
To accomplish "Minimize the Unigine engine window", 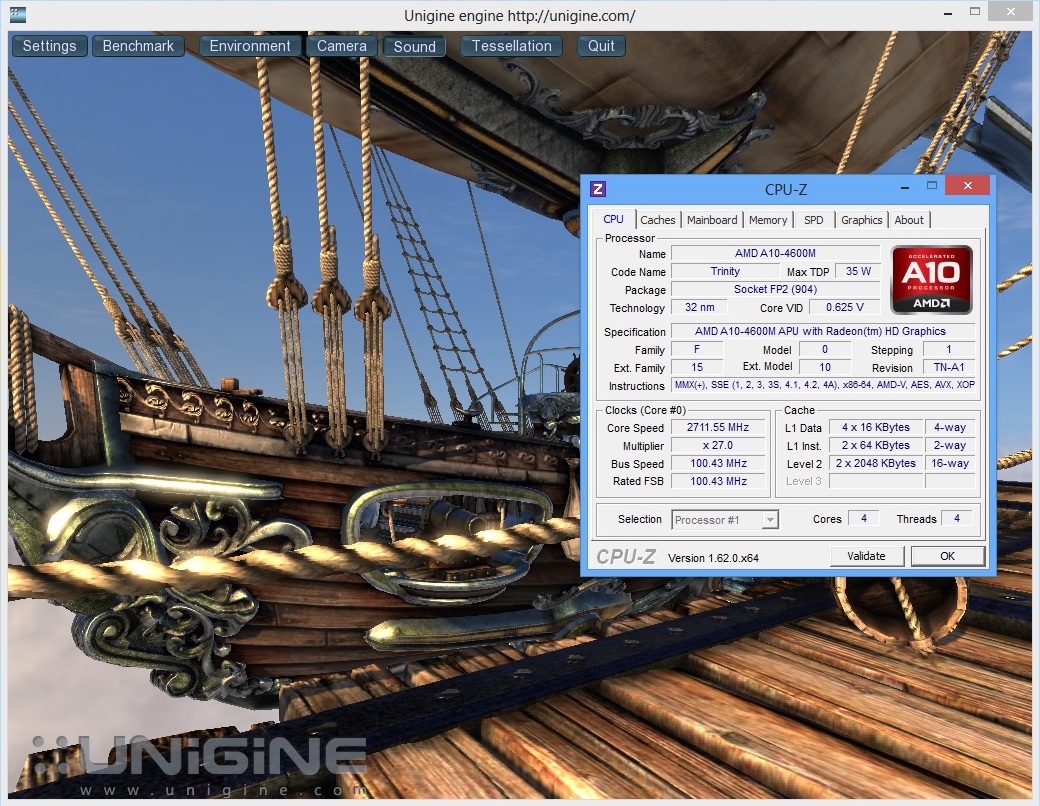I will coord(948,13).
